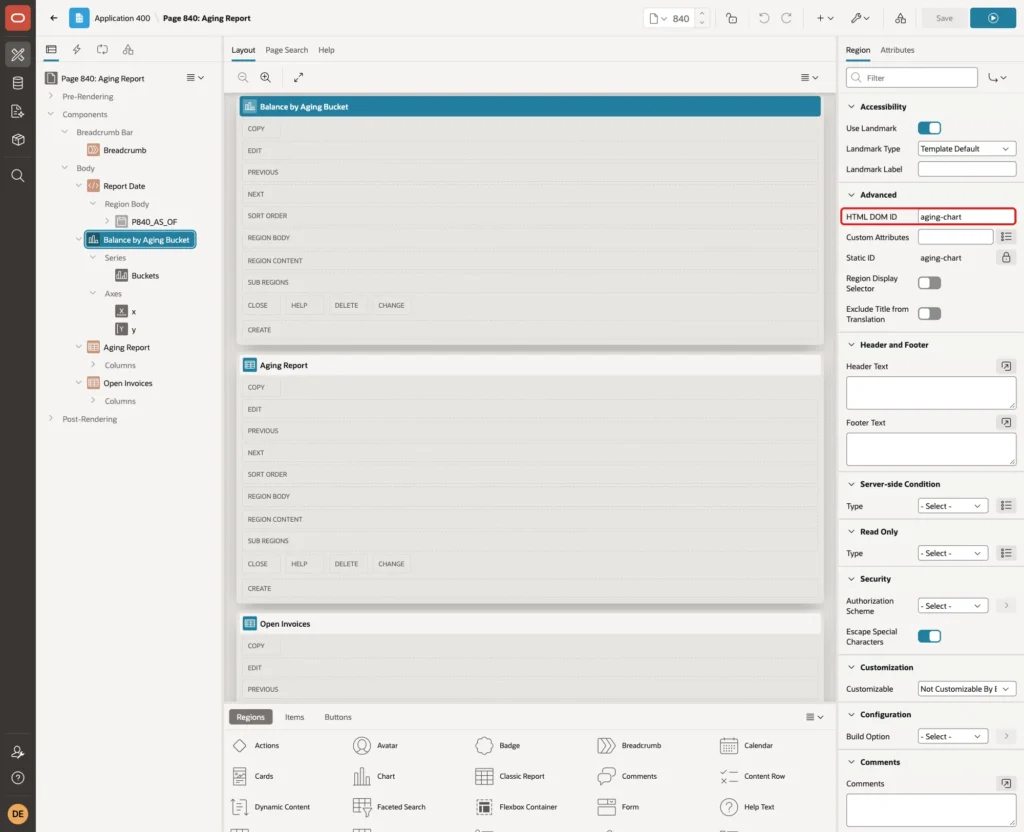The image size is (1024, 832).
Task: Switch to the Dynamic Actions lightning tab
Action: pyautogui.click(x=76, y=50)
